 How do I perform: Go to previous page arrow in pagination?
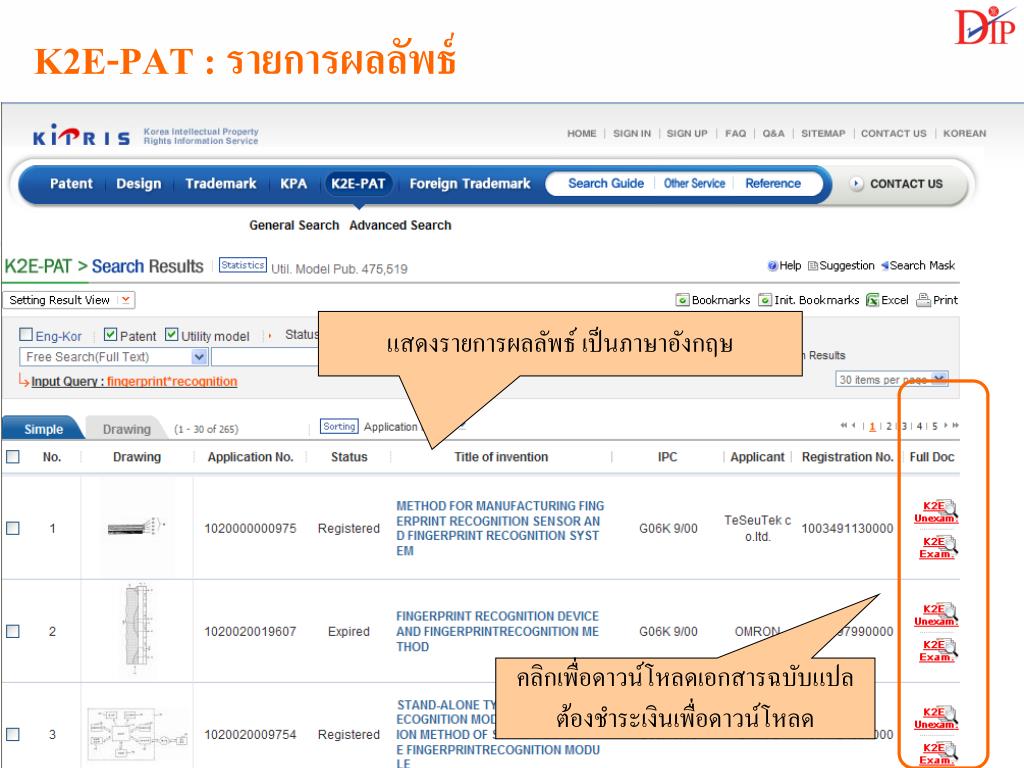point(854,425)
